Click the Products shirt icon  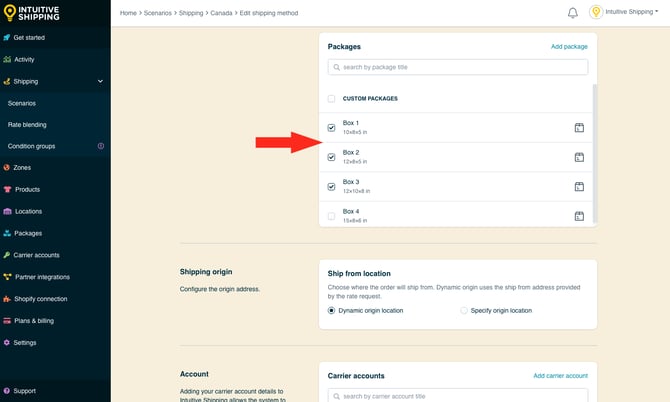click(x=7, y=189)
